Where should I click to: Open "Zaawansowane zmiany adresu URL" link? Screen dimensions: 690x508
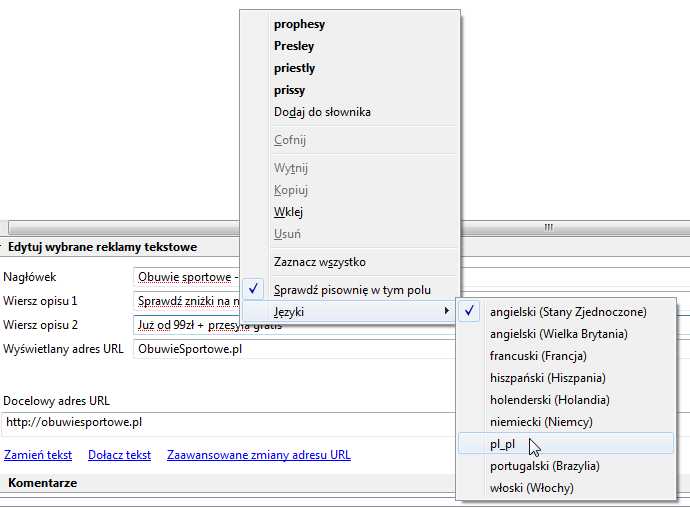click(x=259, y=455)
